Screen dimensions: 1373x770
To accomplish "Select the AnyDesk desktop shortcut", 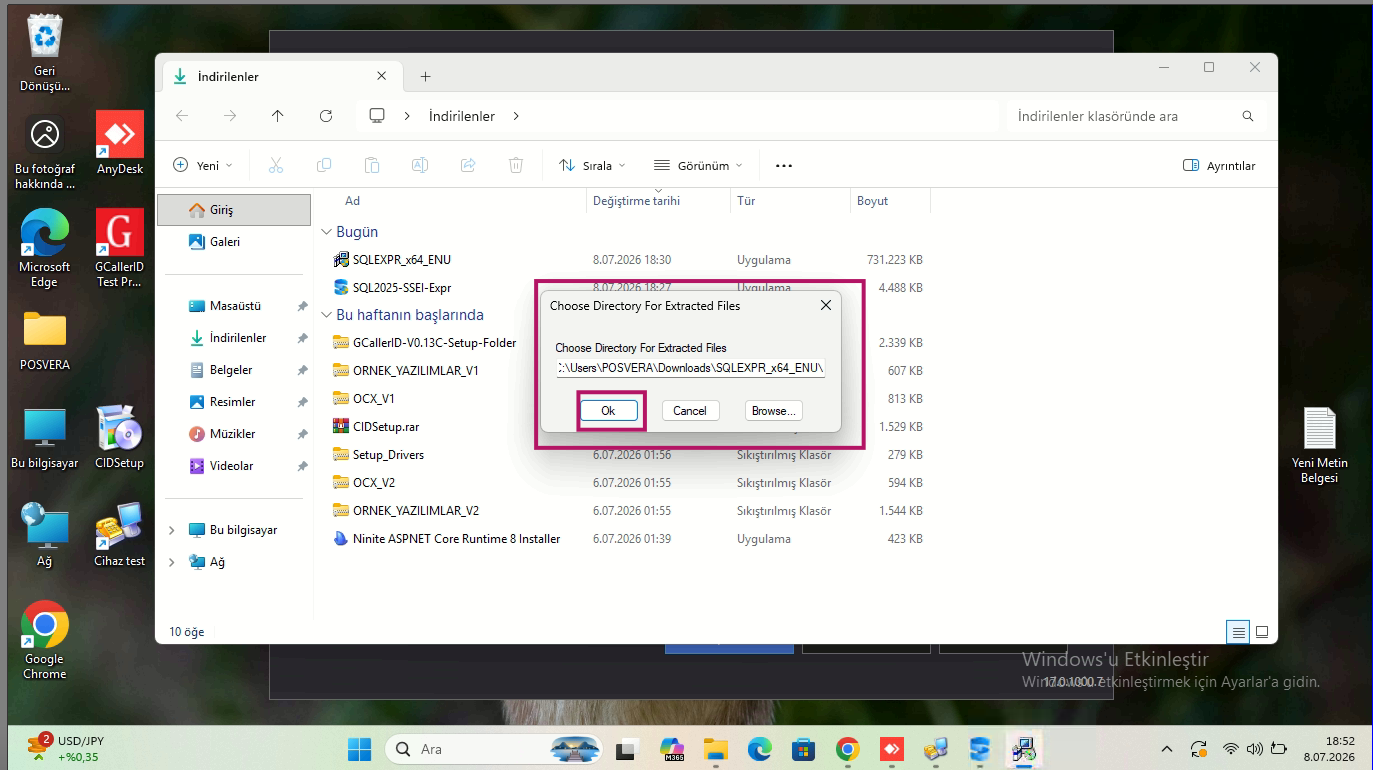I will tap(120, 143).
